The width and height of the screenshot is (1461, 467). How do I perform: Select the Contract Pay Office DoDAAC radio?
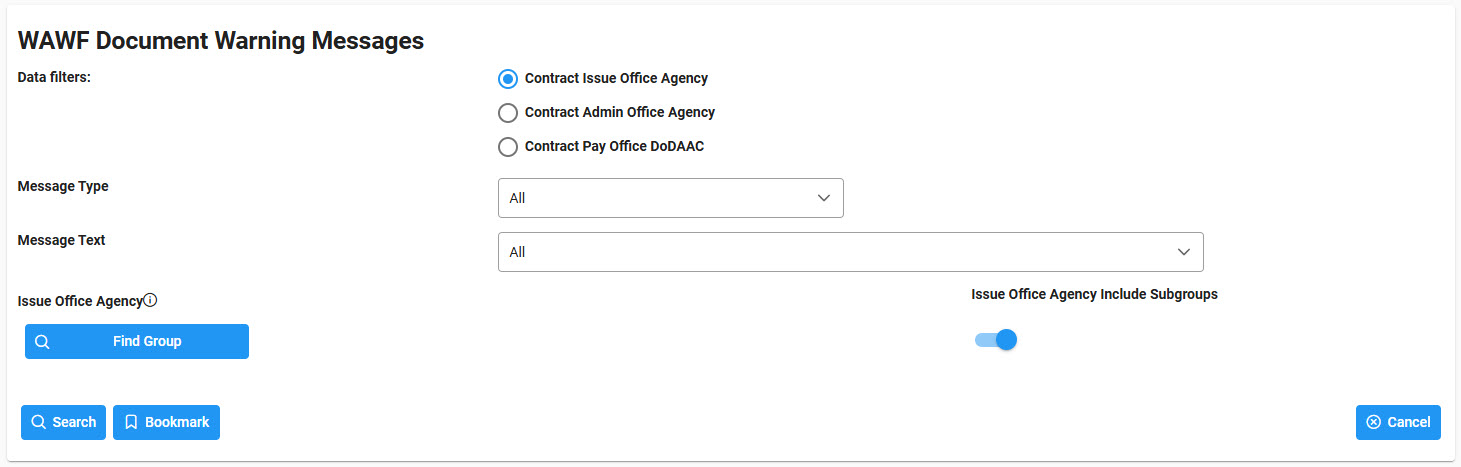coord(508,146)
